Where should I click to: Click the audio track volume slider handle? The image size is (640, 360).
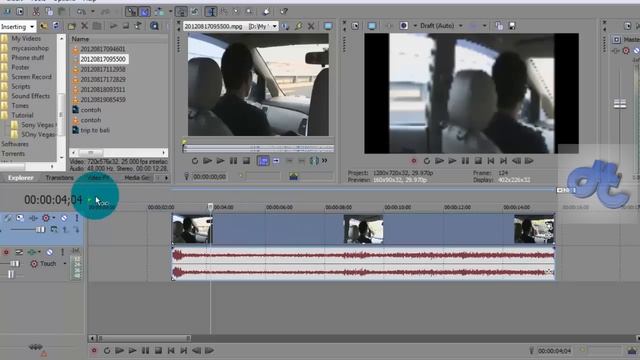(x=15, y=264)
